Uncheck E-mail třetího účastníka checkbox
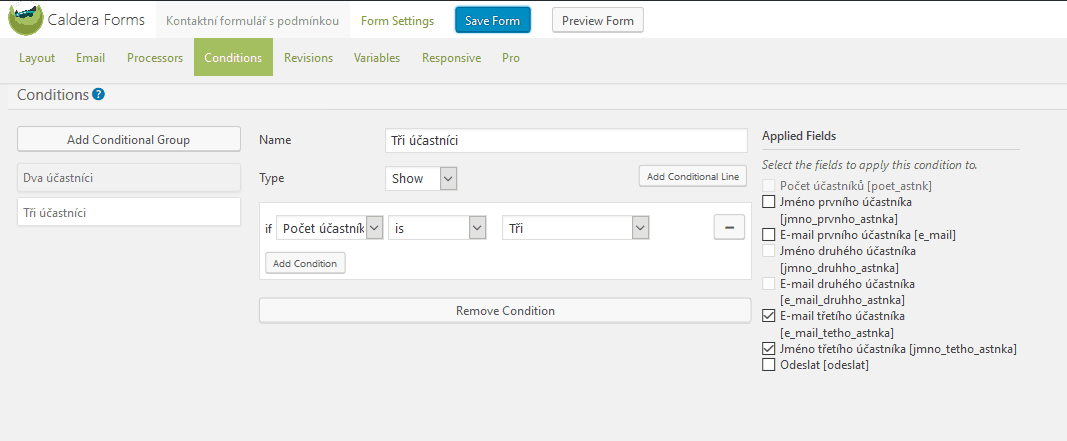Viewport: 1067px width, 441px height. pos(768,316)
